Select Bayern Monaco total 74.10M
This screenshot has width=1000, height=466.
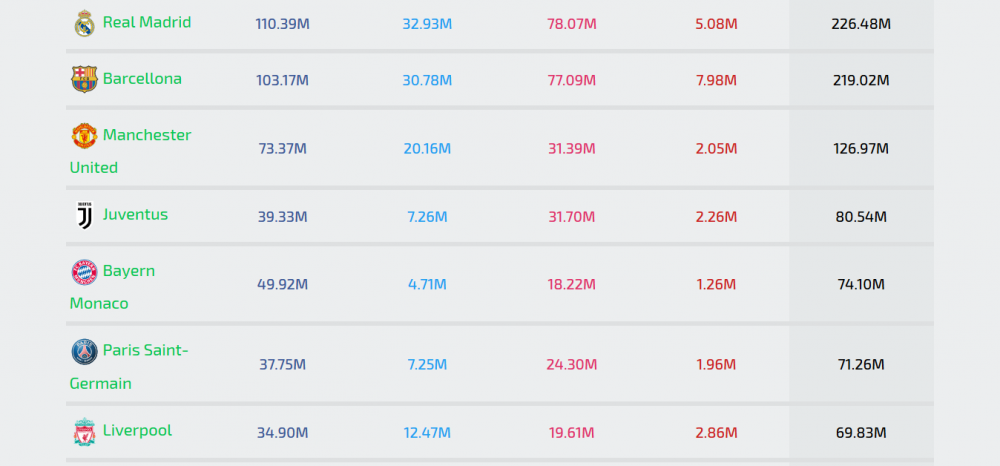click(861, 284)
